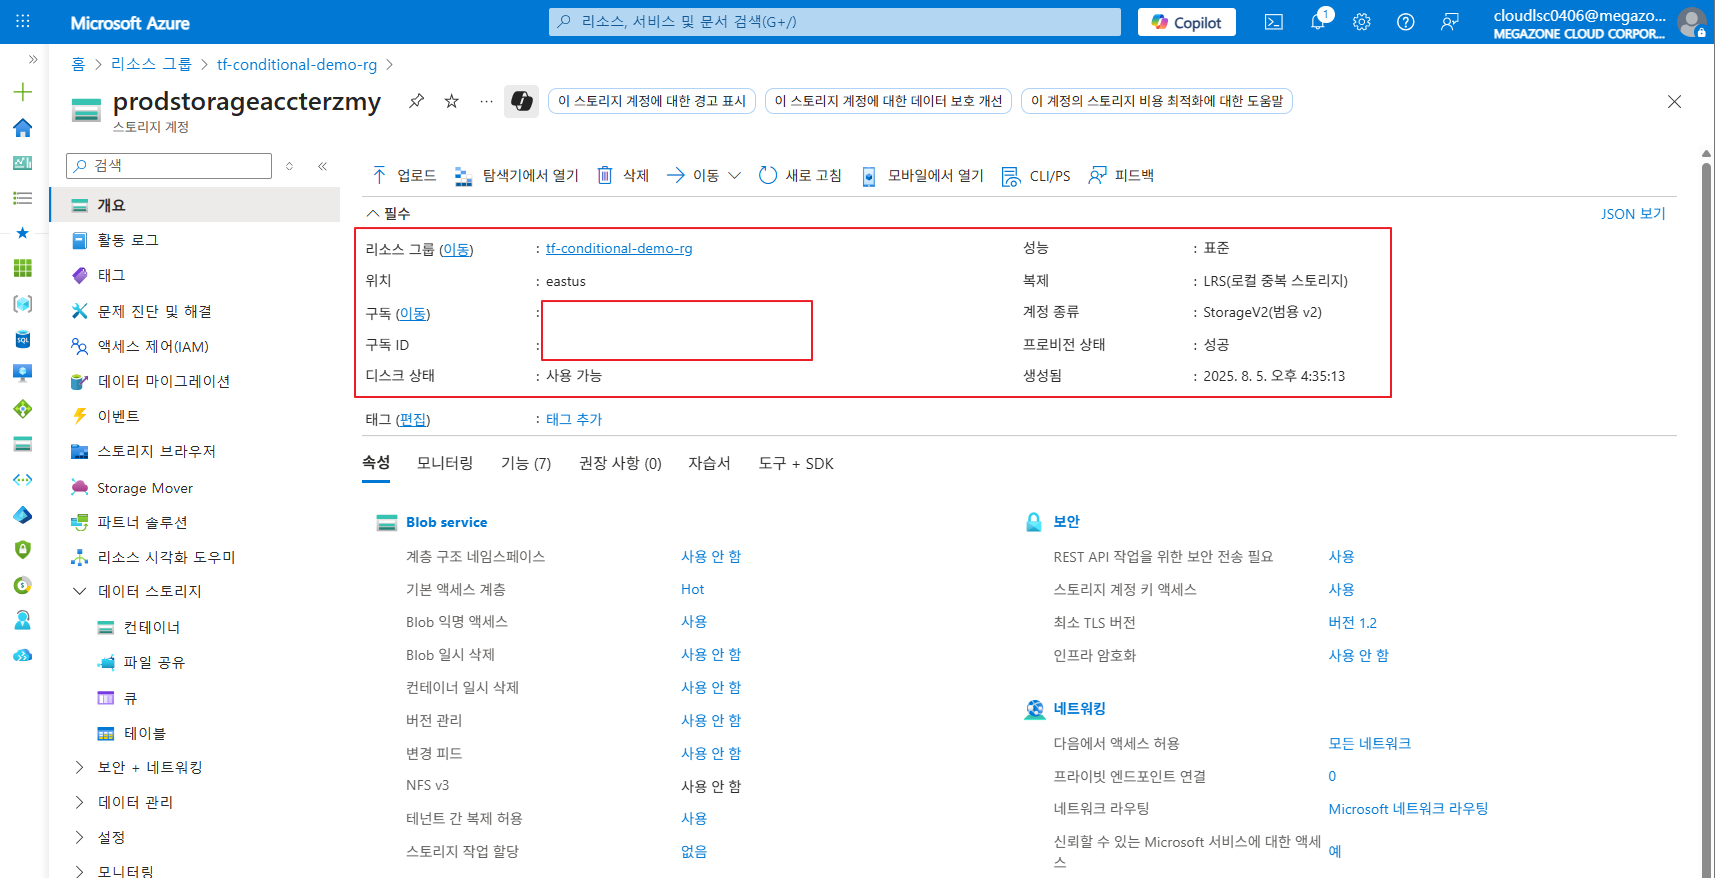1715x878 pixels.
Task: Click suggestion about storage account alerts
Action: [x=652, y=101]
